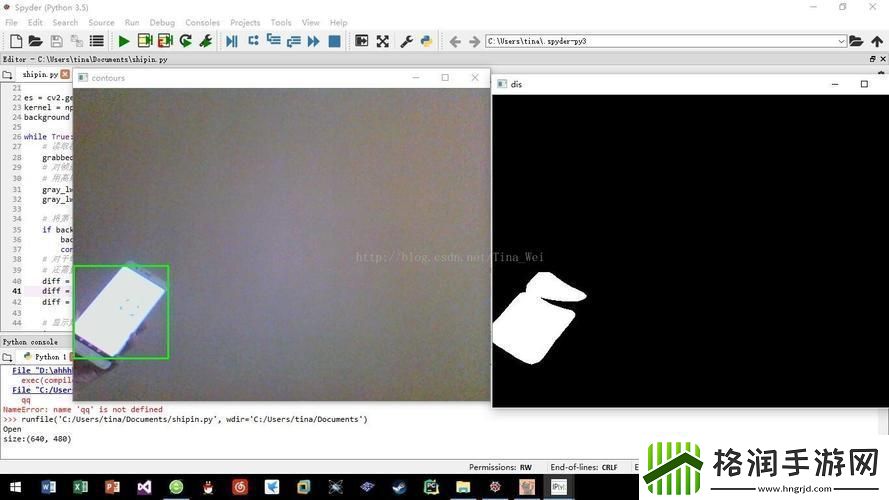889x500 pixels.
Task: Run the script with green play button
Action: [x=124, y=41]
